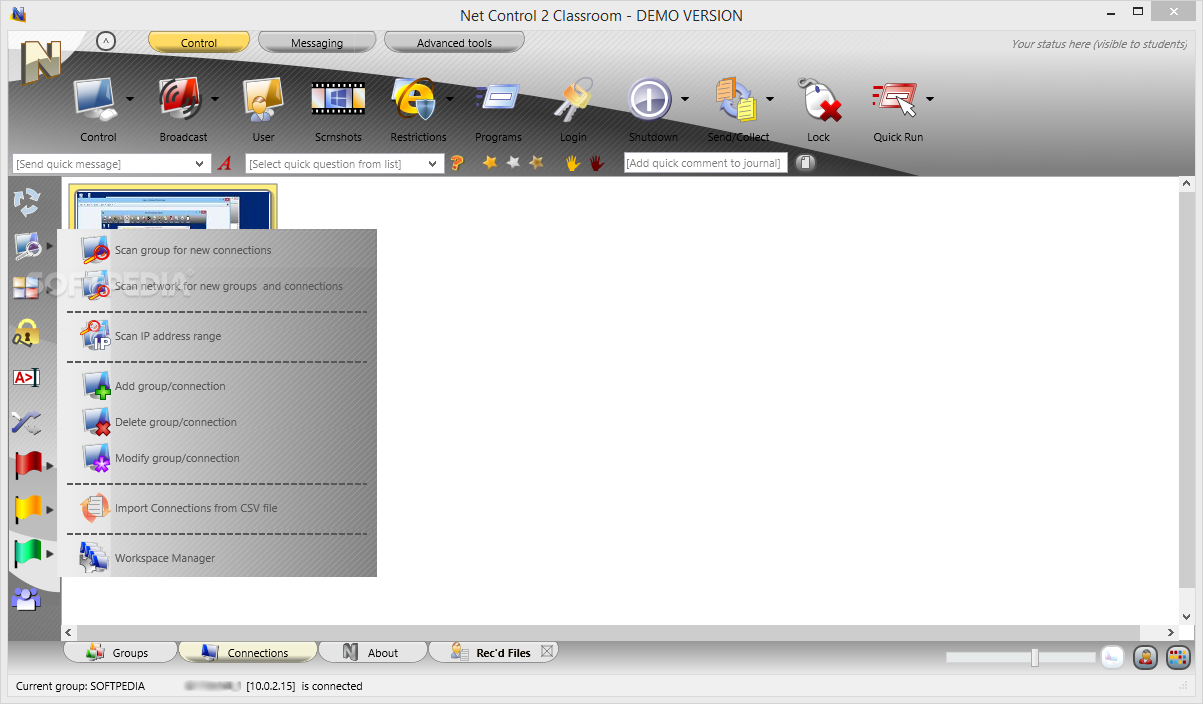This screenshot has width=1203, height=704.
Task: Open the Groups bottom tab
Action: pyautogui.click(x=120, y=652)
